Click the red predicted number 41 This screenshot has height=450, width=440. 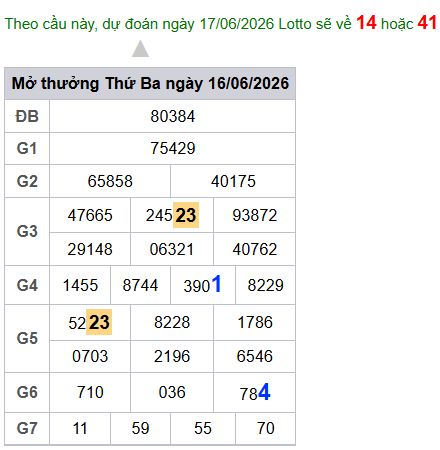click(x=427, y=23)
